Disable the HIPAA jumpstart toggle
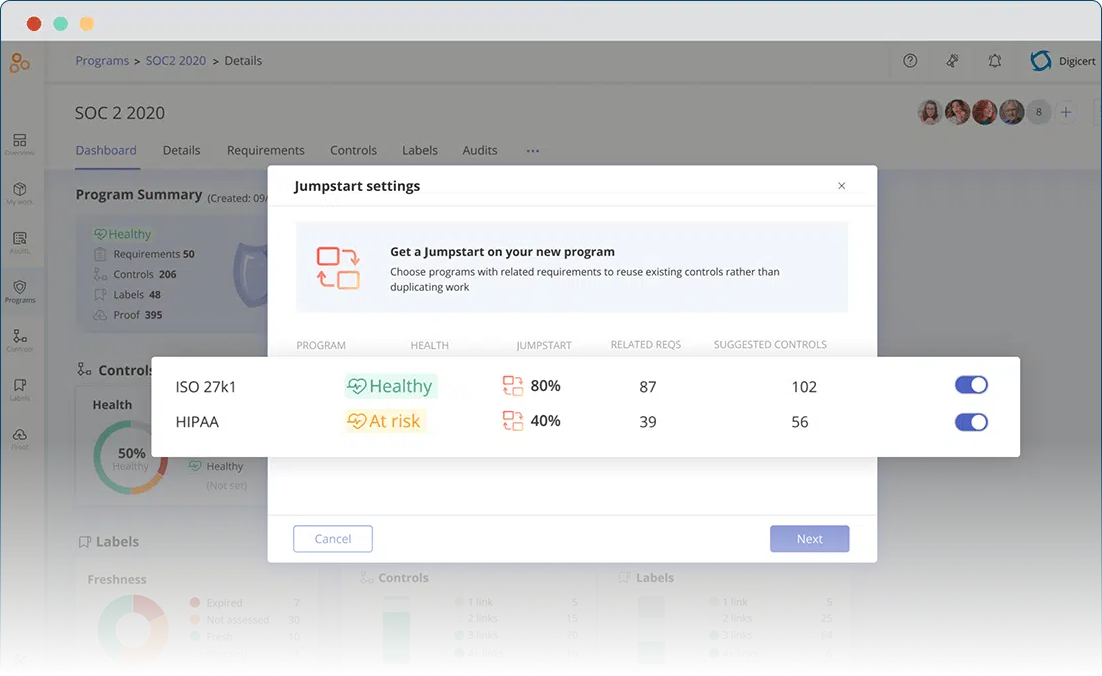Viewport: 1102px width, 676px height. (x=971, y=422)
